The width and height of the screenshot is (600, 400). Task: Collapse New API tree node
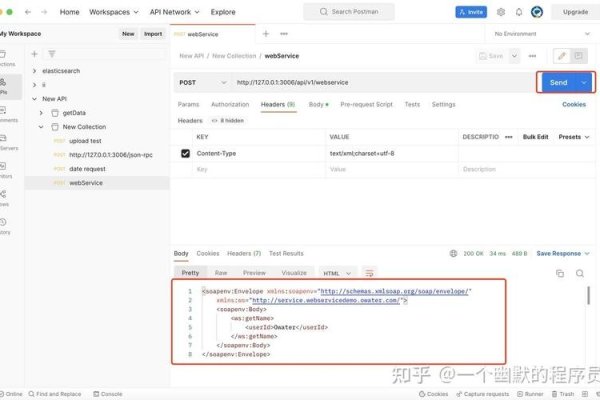pyautogui.click(x=34, y=99)
